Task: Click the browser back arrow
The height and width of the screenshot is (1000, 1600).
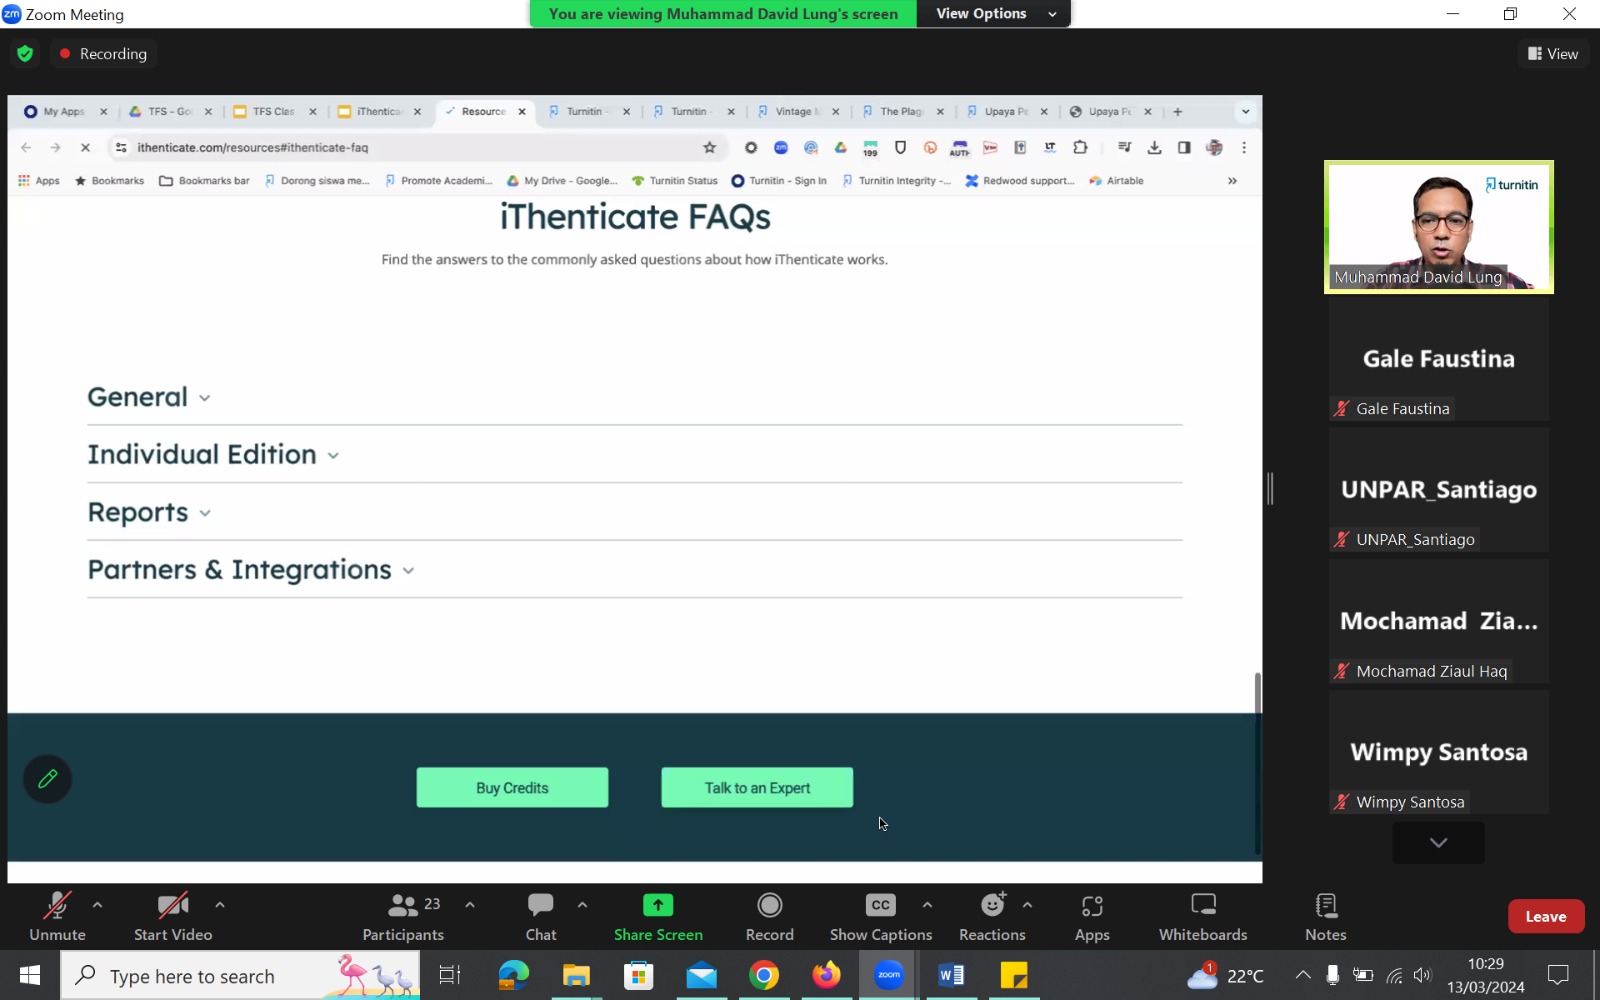Action: coord(26,148)
